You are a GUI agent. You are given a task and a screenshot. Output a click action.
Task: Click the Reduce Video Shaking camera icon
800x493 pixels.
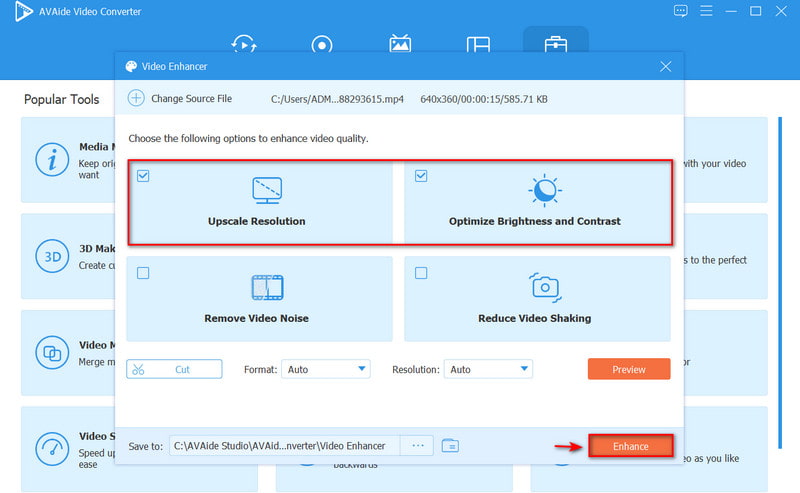(x=545, y=287)
